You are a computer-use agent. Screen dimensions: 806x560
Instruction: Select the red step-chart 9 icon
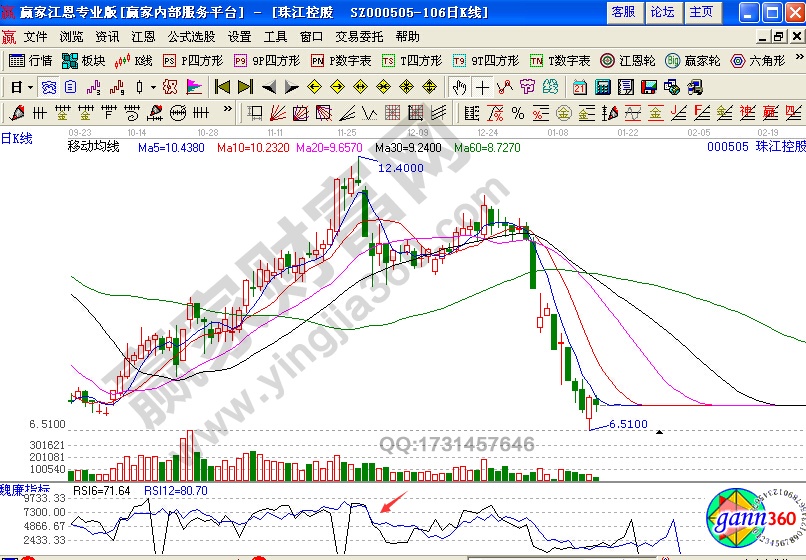coord(117,87)
